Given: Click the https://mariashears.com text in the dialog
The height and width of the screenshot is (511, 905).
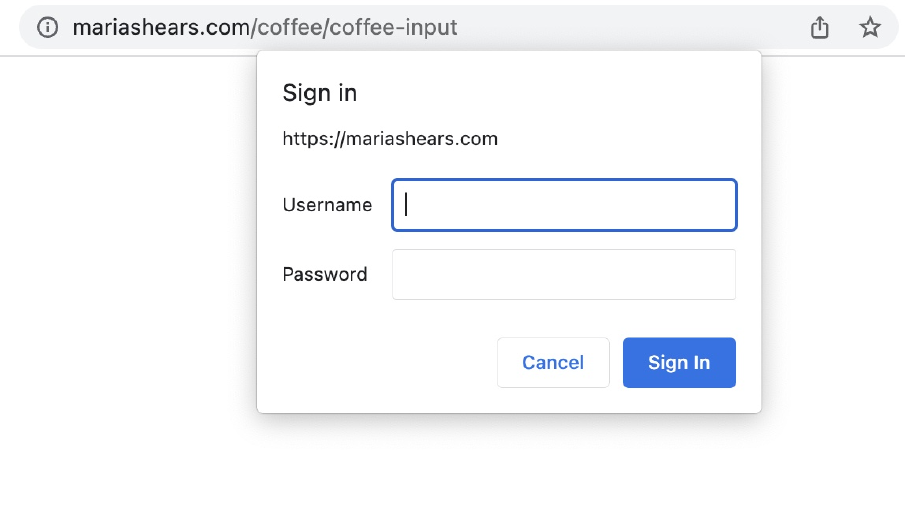Looking at the screenshot, I should (x=390, y=139).
